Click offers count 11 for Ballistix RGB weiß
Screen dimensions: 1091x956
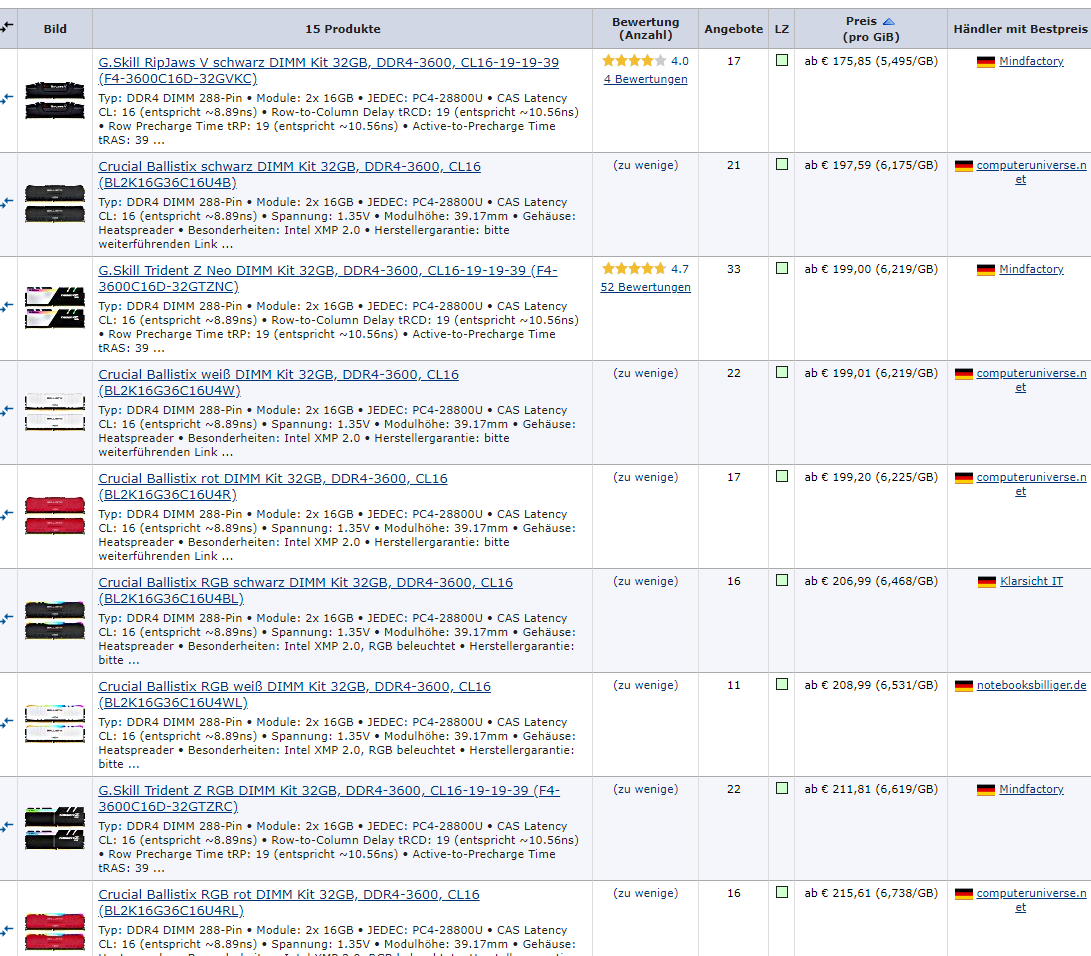pos(733,685)
